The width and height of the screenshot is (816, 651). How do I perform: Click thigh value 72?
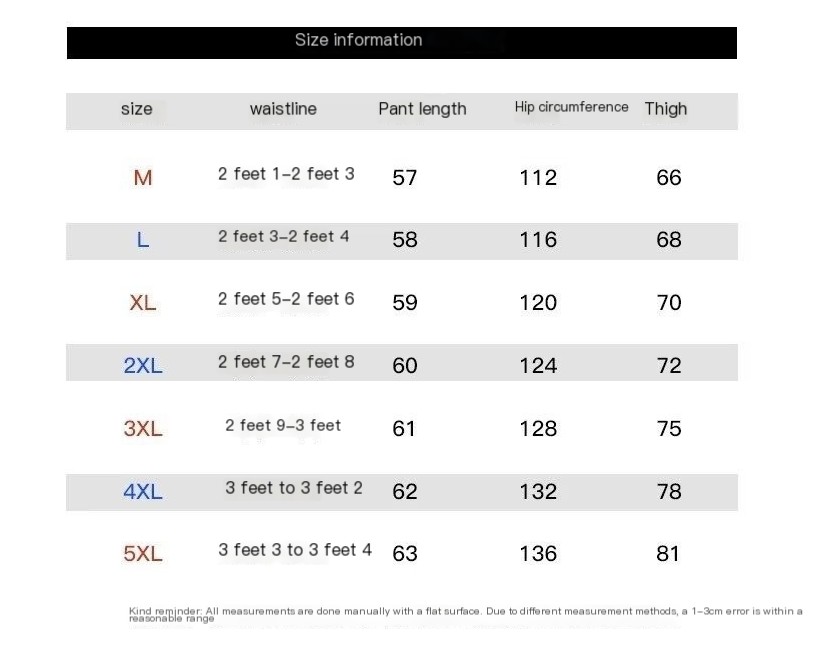pos(669,366)
